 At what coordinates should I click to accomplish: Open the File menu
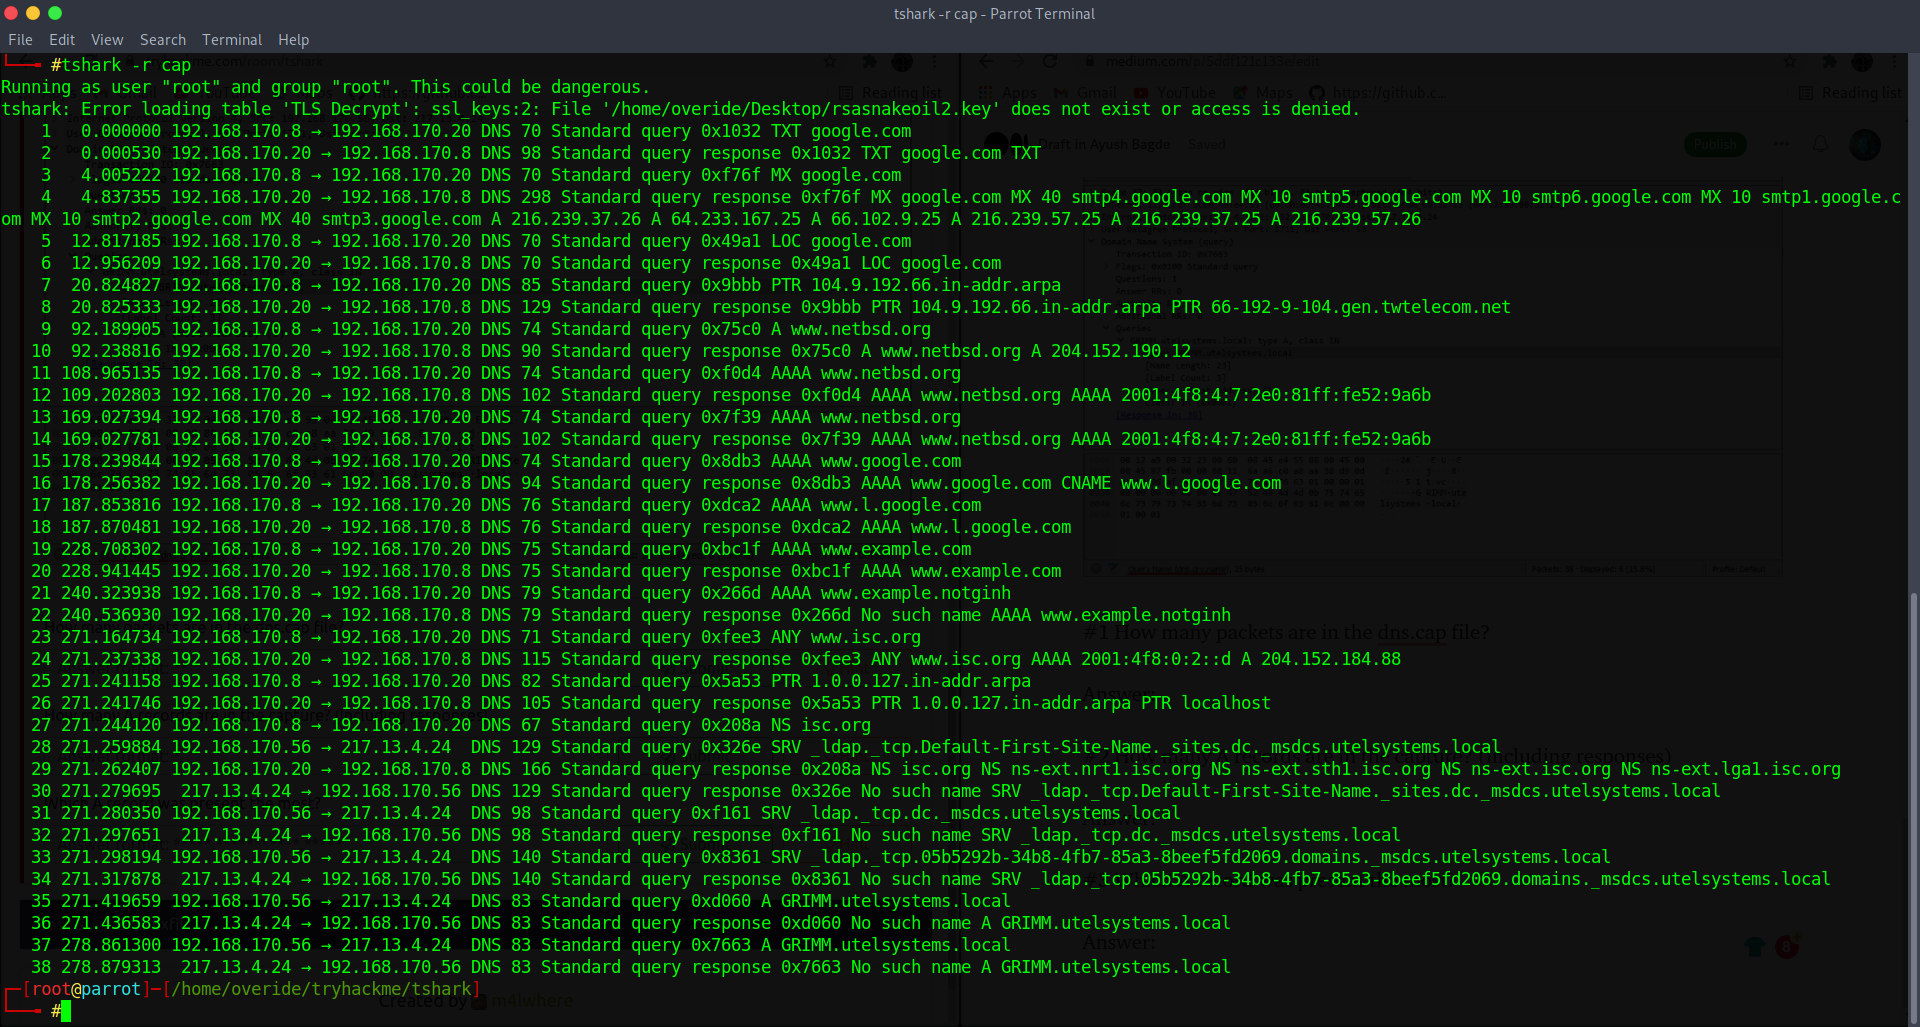tap(20, 40)
